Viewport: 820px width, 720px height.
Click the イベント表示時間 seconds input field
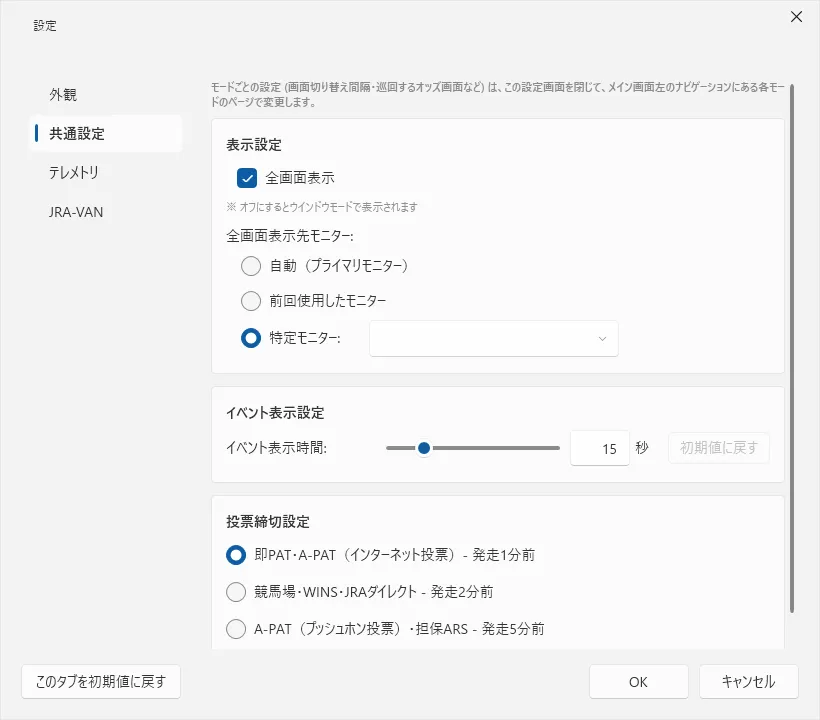pyautogui.click(x=599, y=448)
